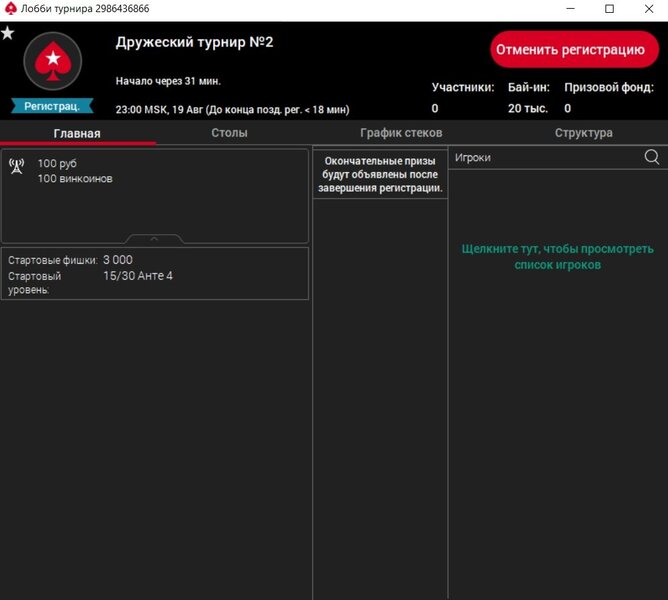Minimize the tournament lobby window
Viewport: 668px width, 600px height.
click(x=565, y=9)
